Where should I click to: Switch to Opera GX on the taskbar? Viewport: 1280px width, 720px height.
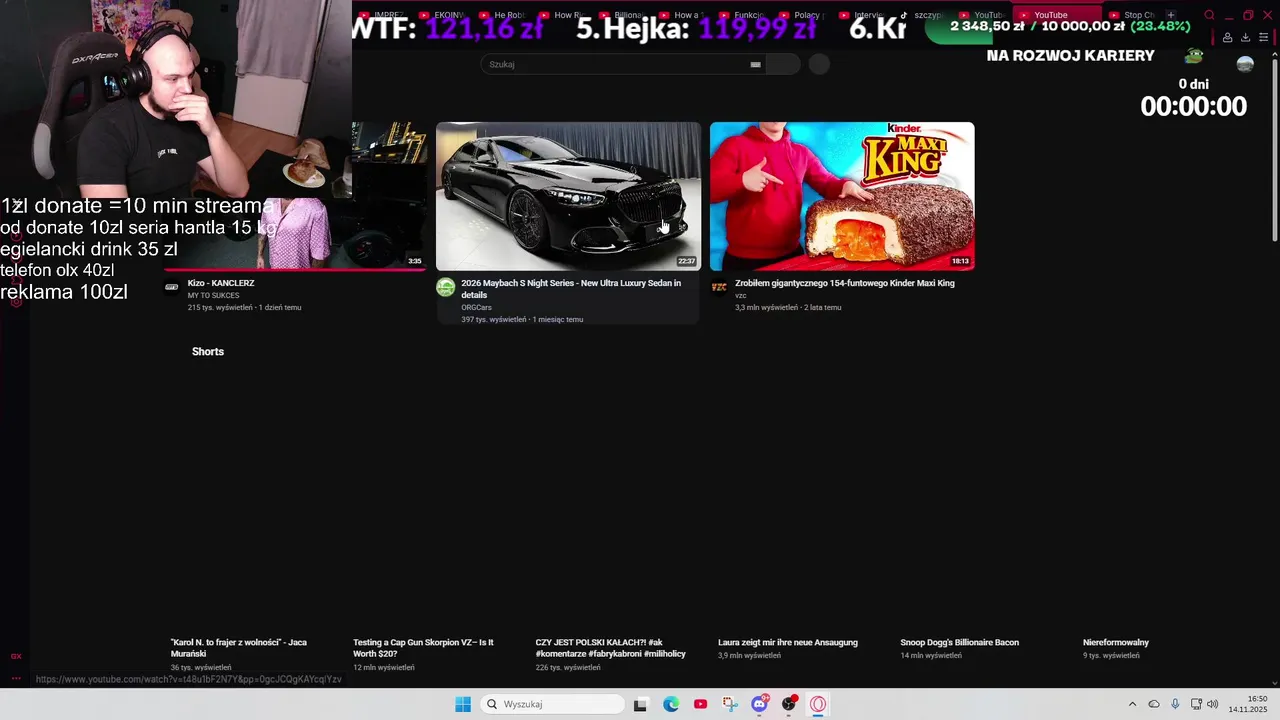(818, 704)
